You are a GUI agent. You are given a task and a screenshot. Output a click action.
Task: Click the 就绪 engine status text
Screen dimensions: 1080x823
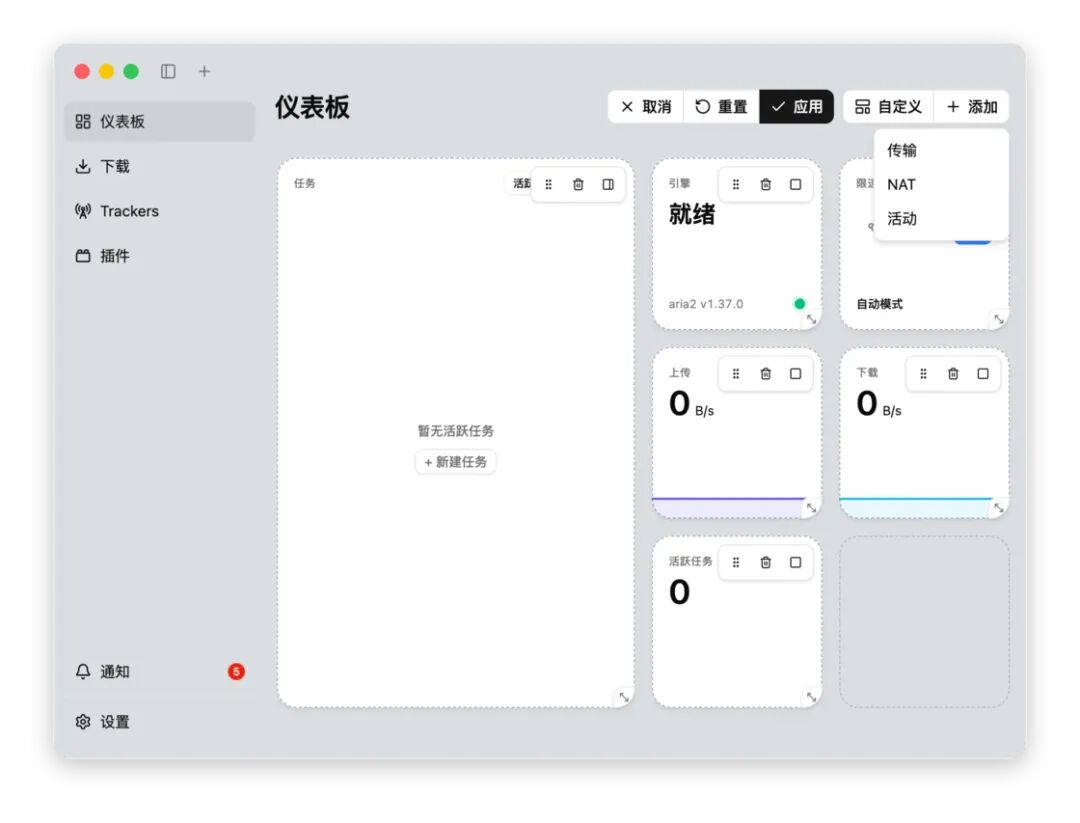coord(692,215)
